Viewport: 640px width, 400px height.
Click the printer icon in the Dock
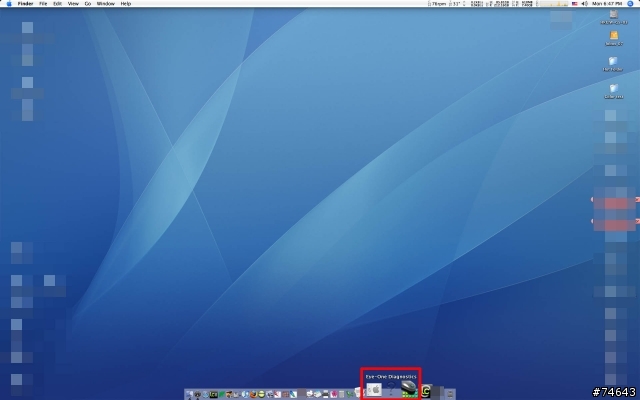[x=325, y=394]
